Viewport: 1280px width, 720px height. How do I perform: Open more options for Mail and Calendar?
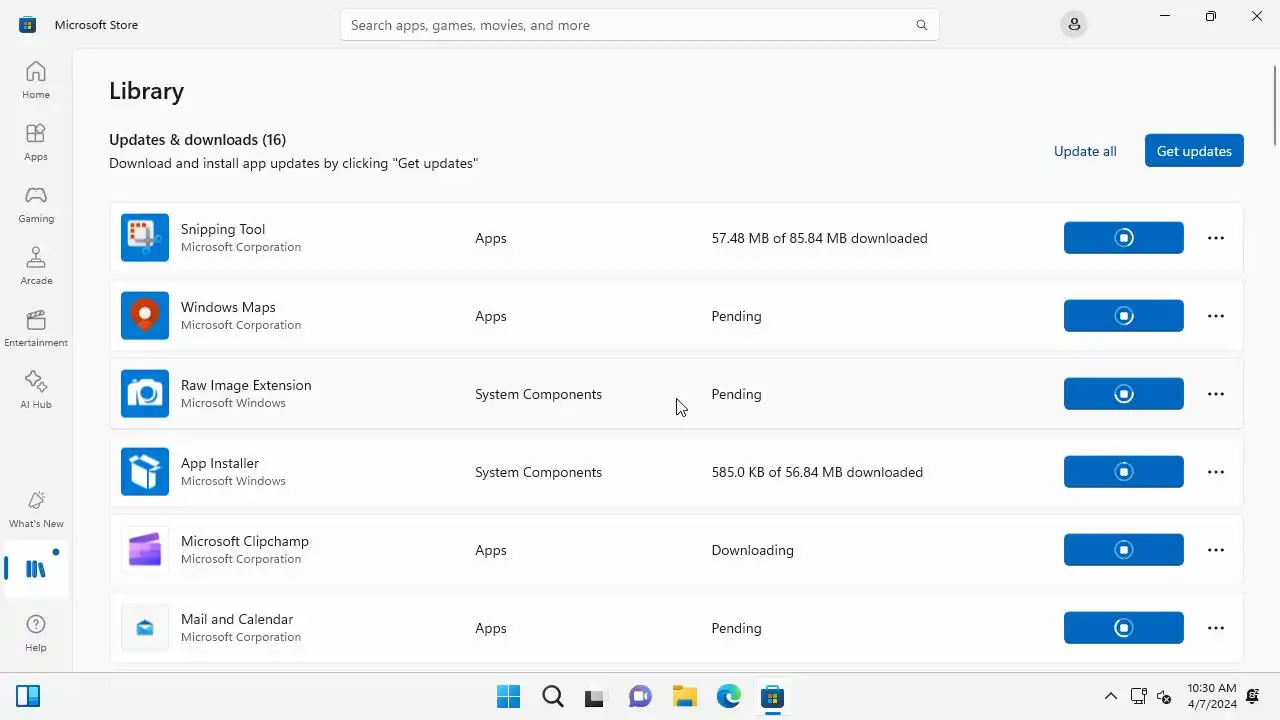1216,628
